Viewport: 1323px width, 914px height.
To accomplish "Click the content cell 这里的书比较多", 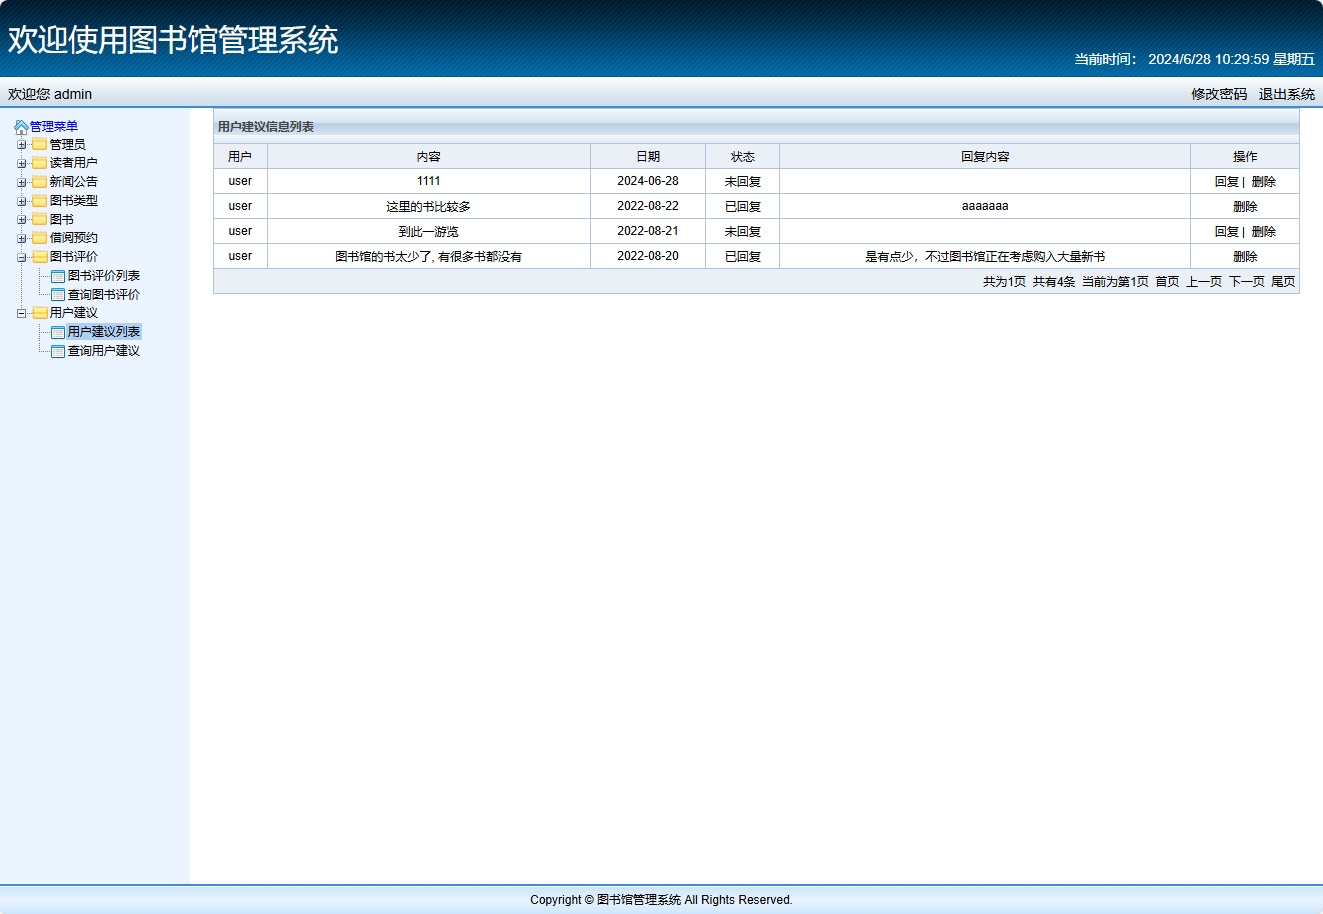I will [429, 207].
